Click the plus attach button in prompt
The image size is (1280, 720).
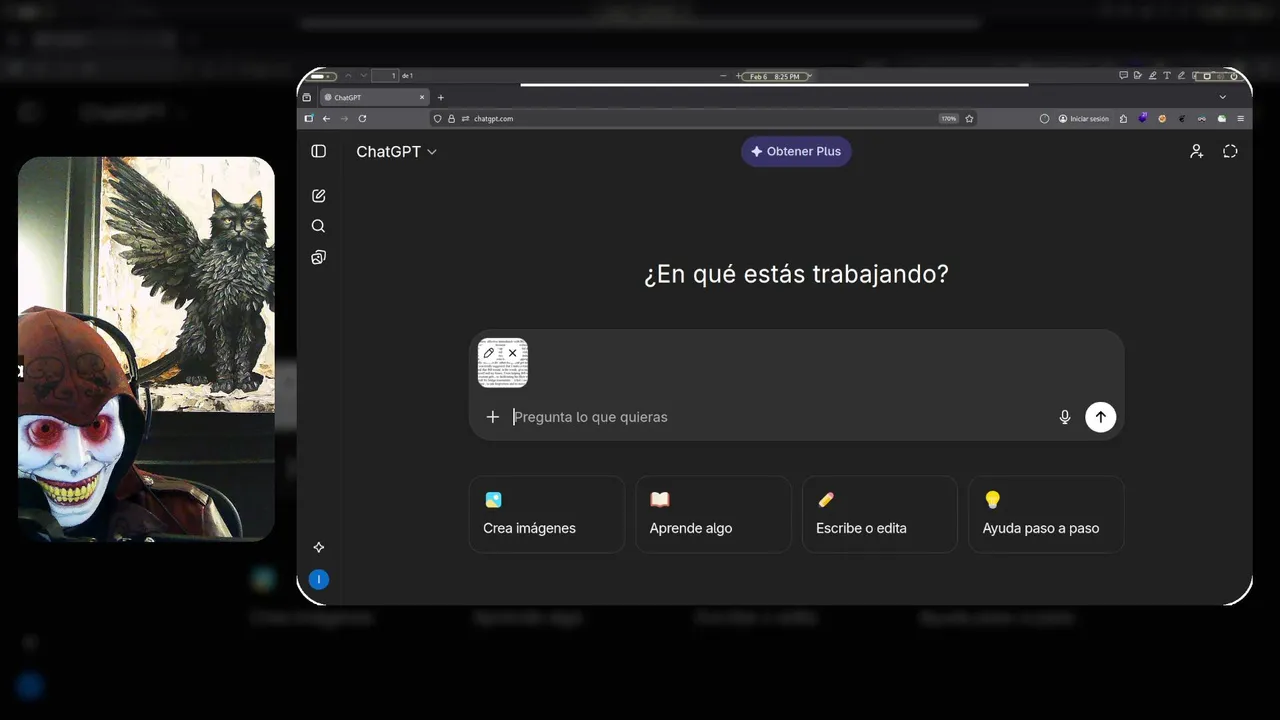(492, 417)
